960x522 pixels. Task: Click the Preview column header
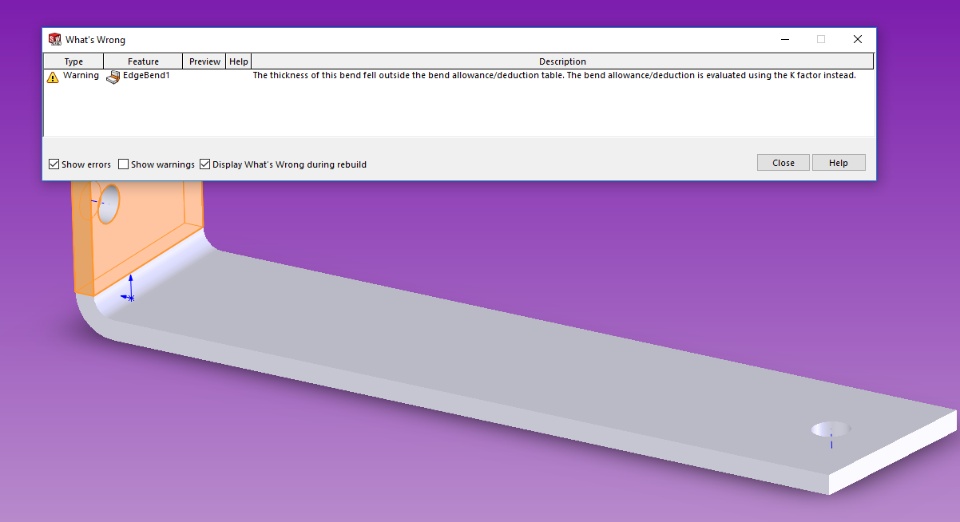[204, 61]
